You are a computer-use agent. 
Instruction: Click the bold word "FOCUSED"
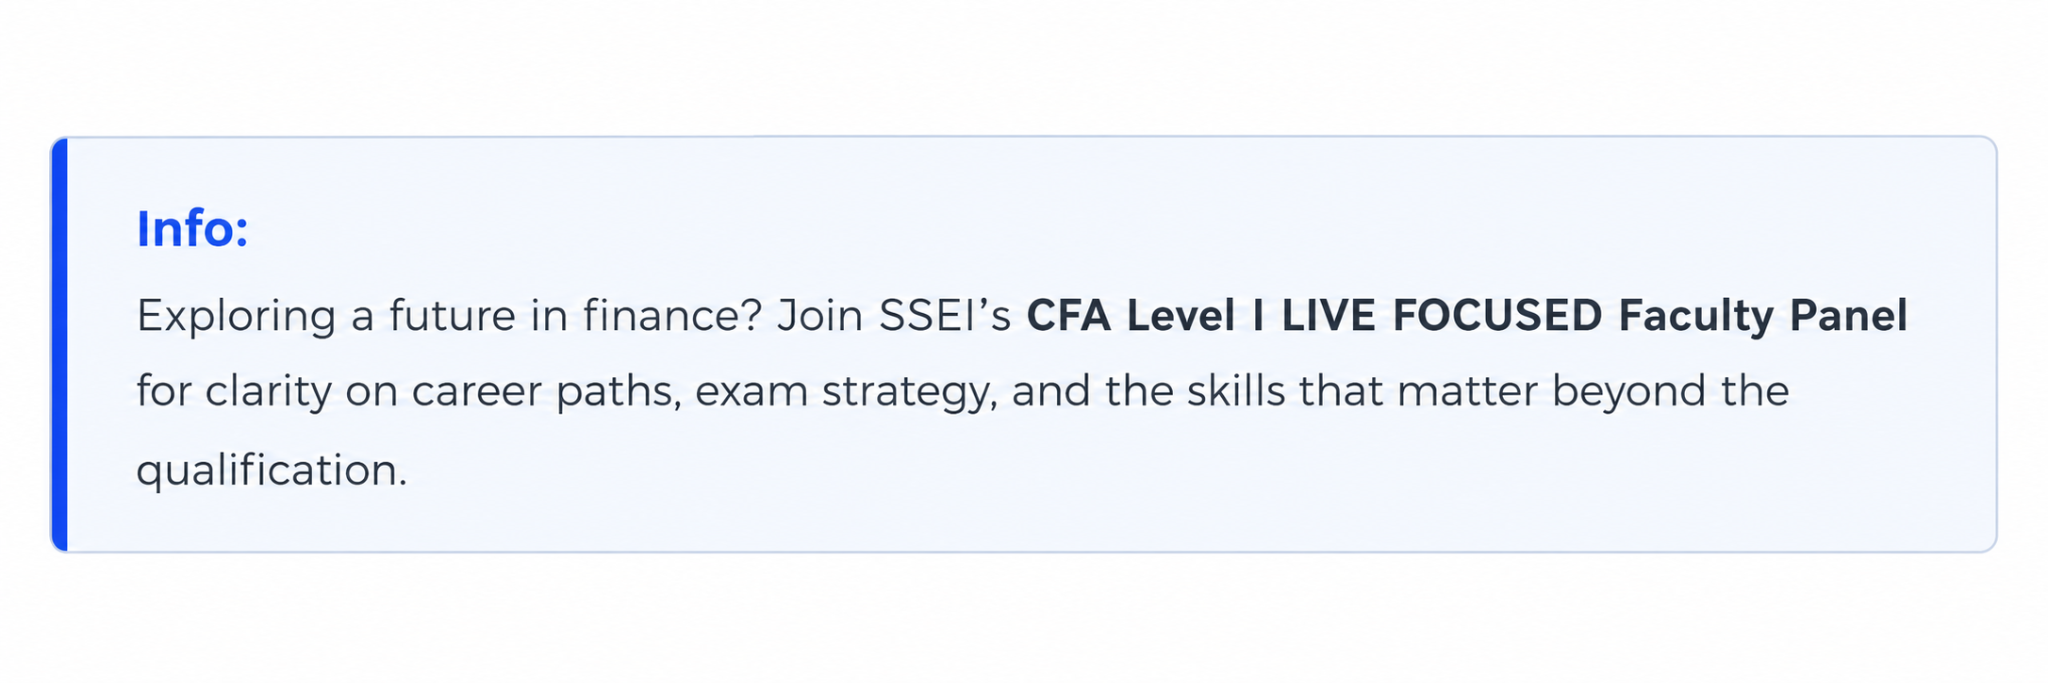(1497, 316)
